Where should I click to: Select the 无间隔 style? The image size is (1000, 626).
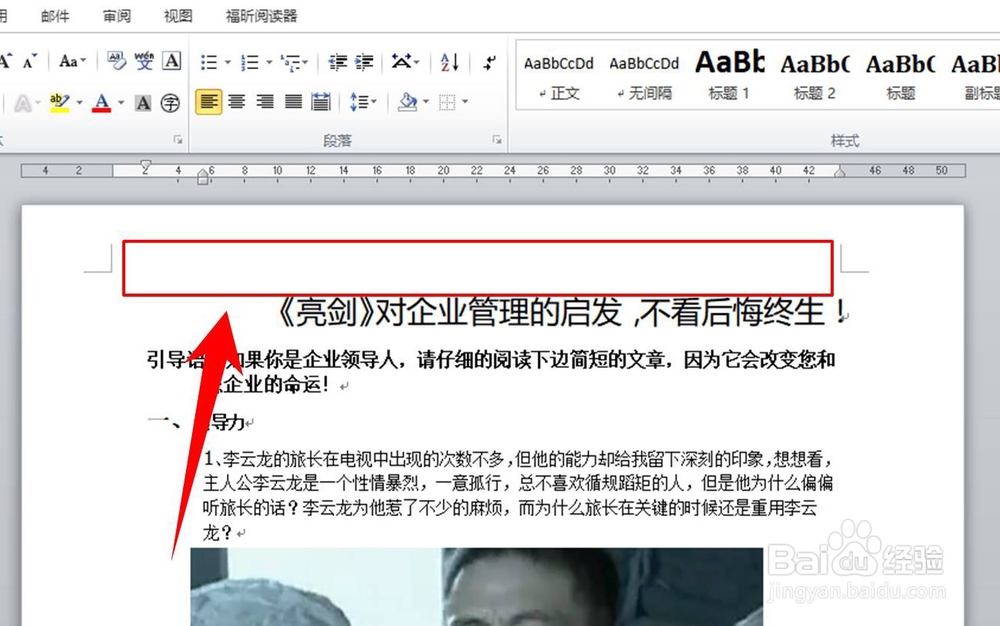643,72
